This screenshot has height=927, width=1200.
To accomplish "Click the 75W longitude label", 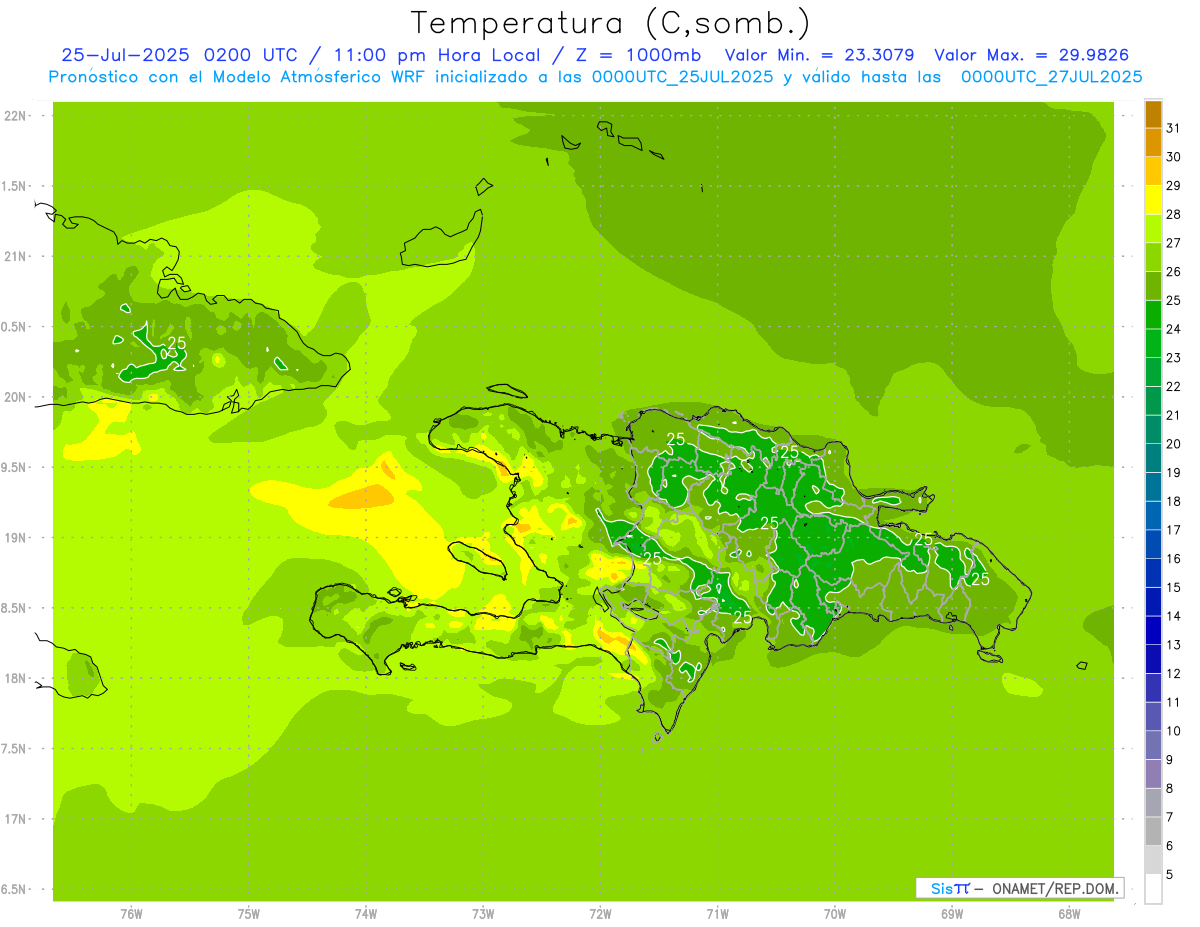I will coord(249,914).
